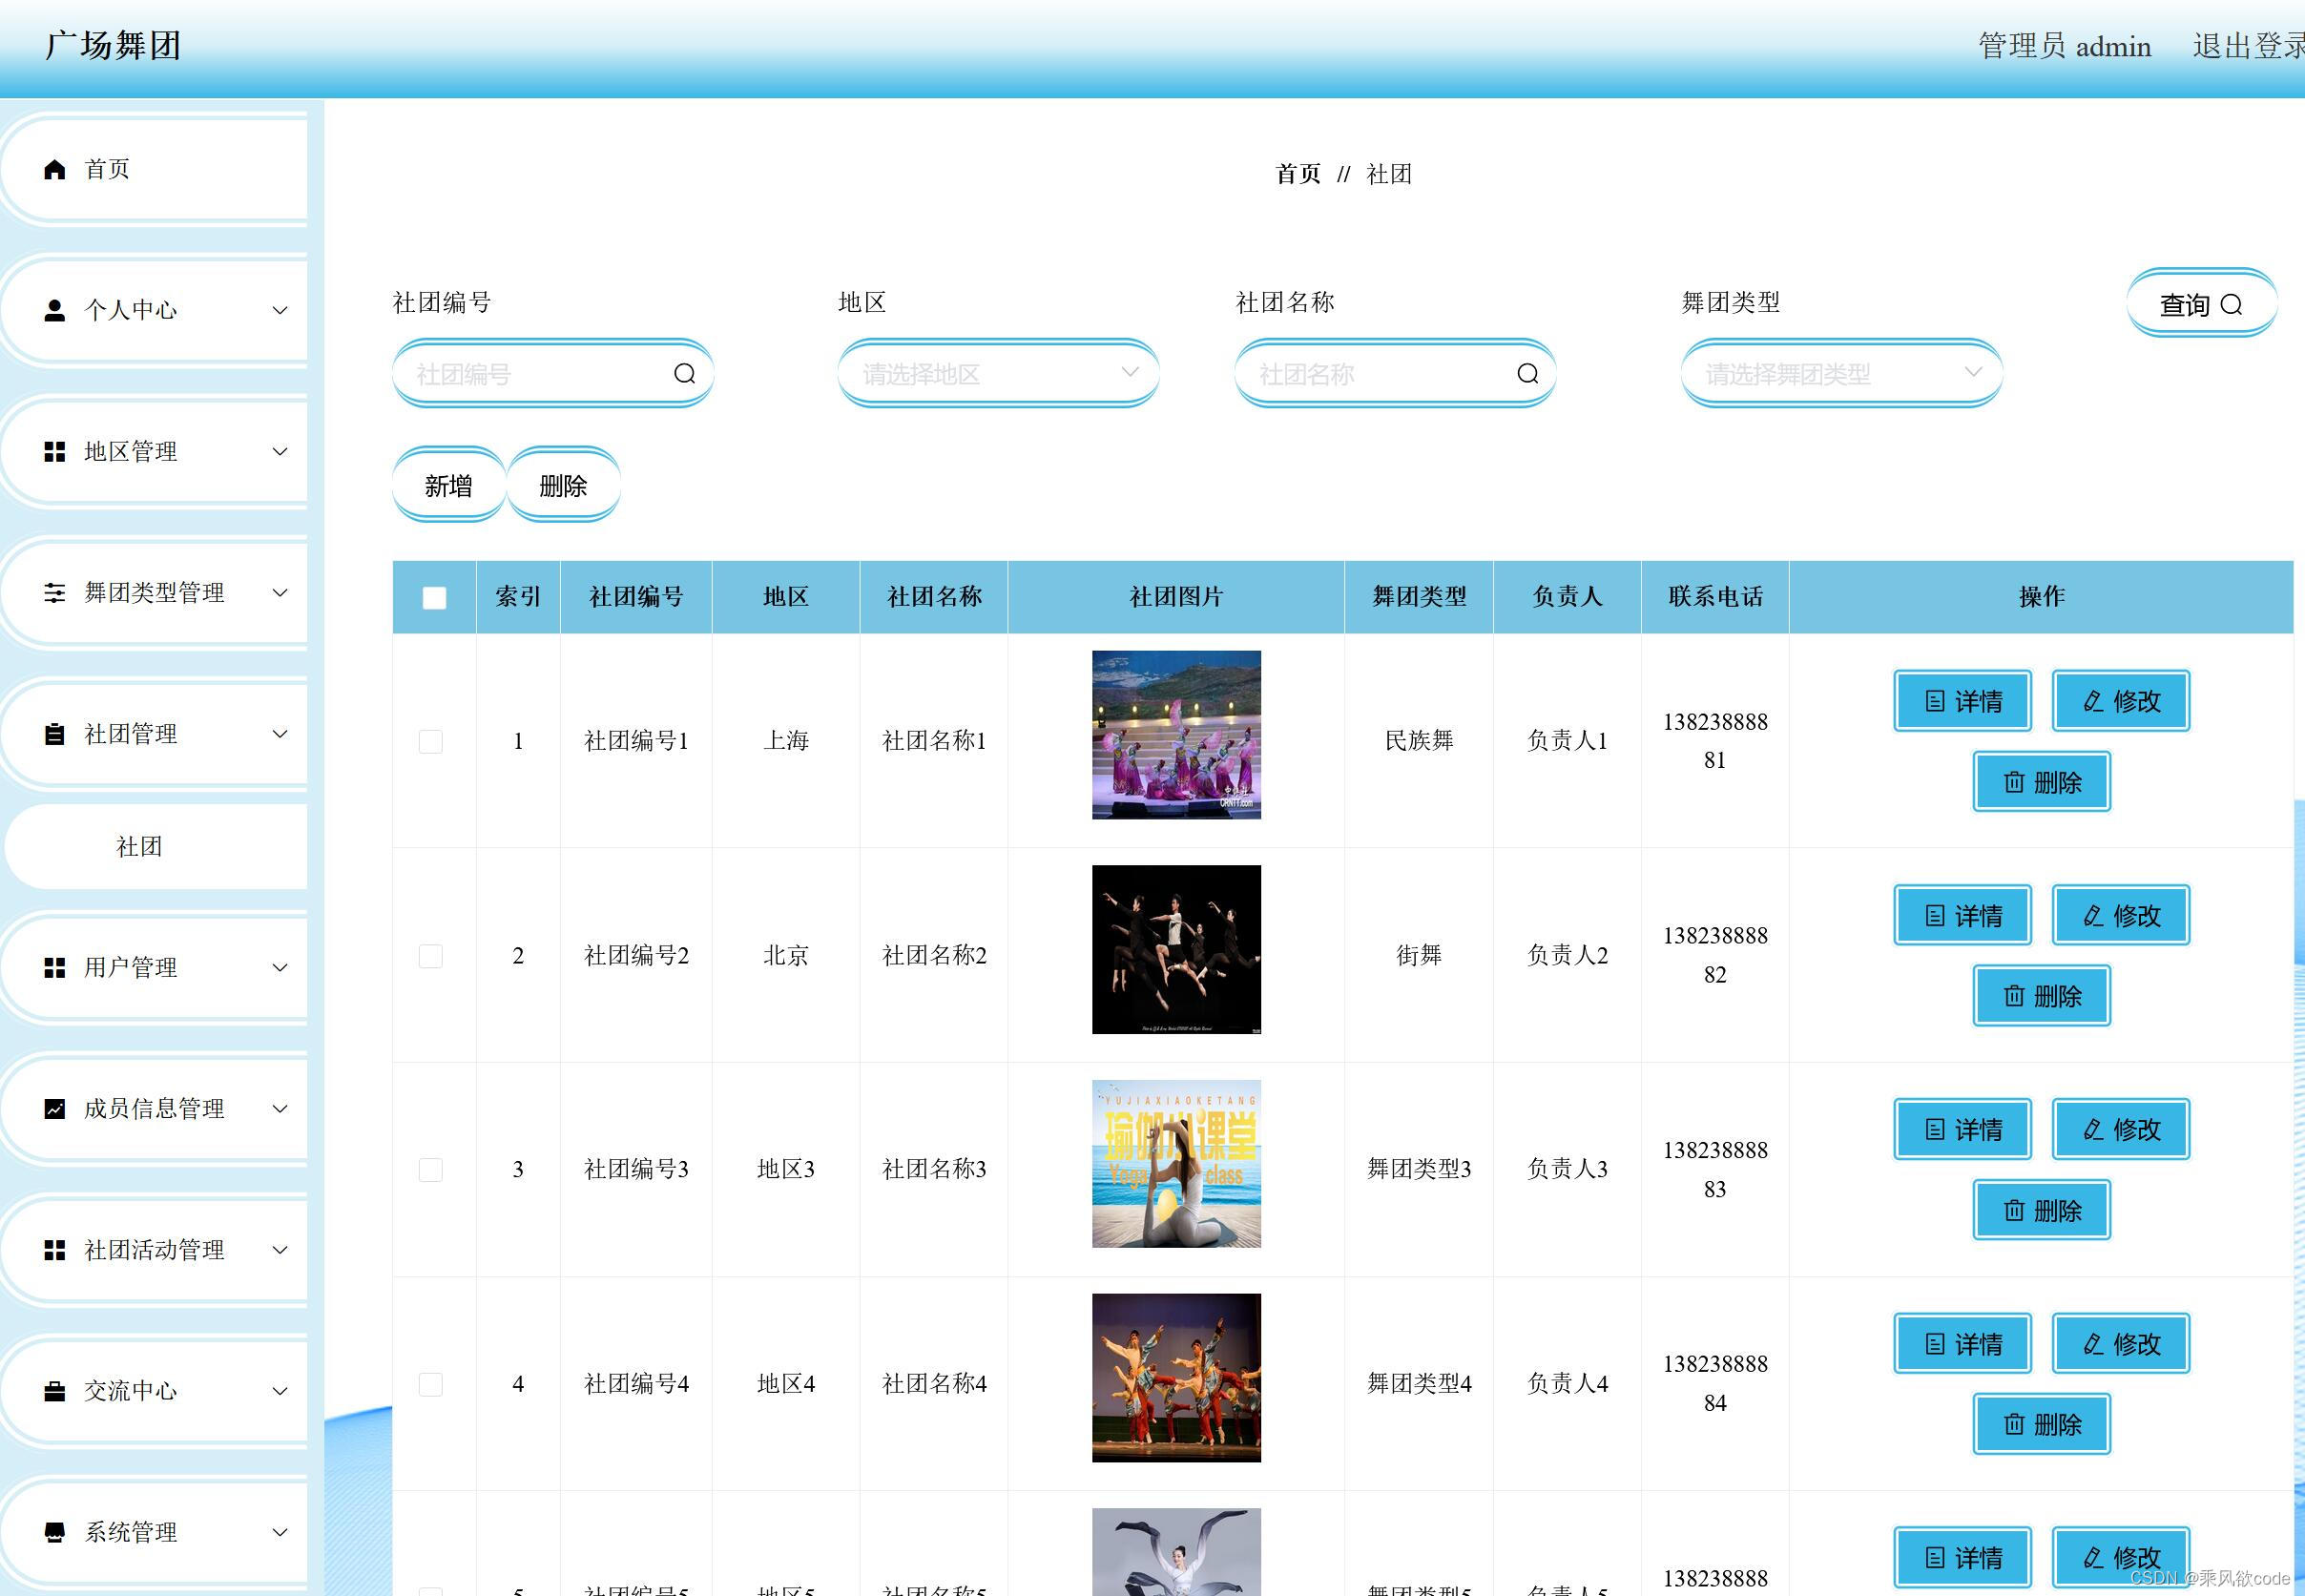Check the checkbox for row 社团编号3
The width and height of the screenshot is (2305, 1596).
coord(431,1169)
